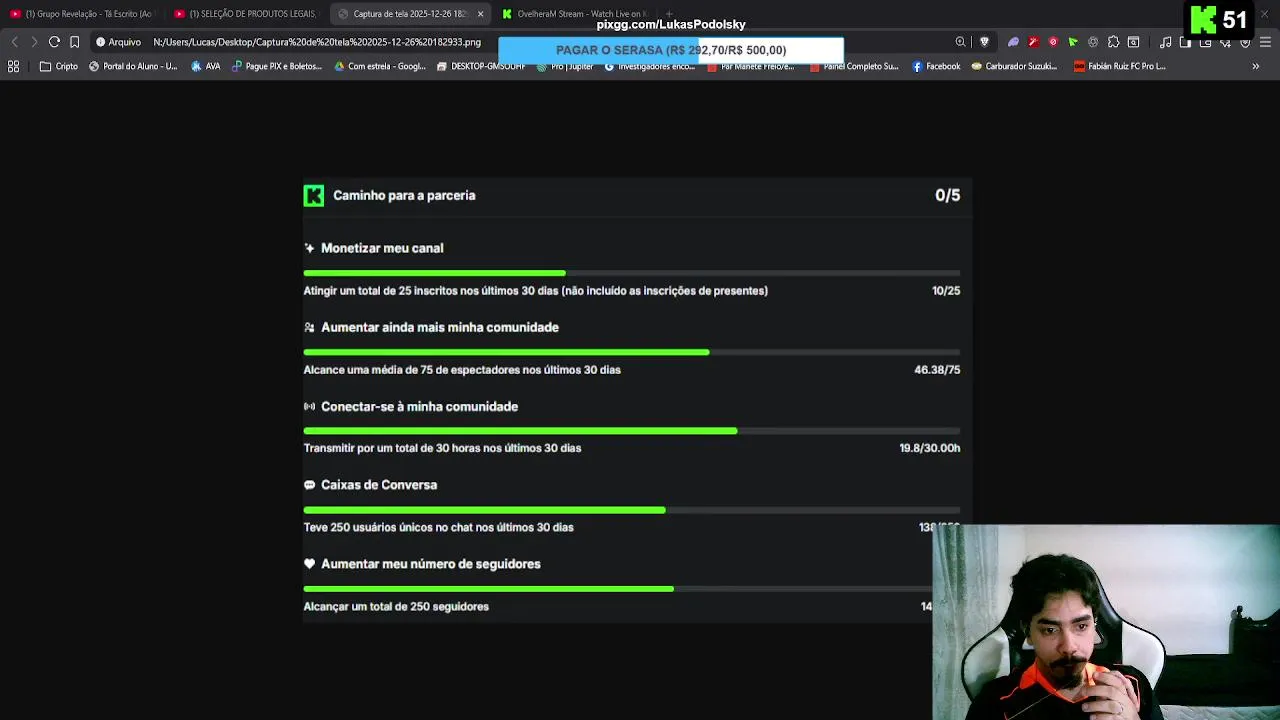The image size is (1280, 720).
Task: Click the 10/25 subscribers value
Action: [x=946, y=291]
